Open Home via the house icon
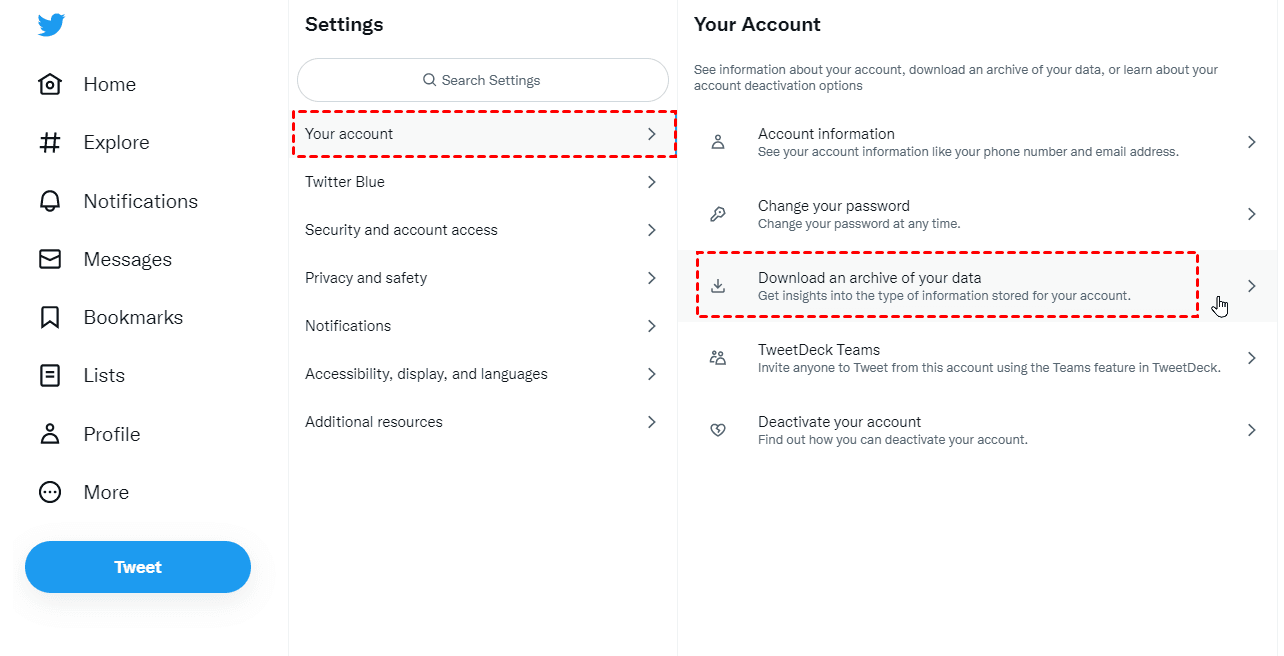 click(x=50, y=85)
